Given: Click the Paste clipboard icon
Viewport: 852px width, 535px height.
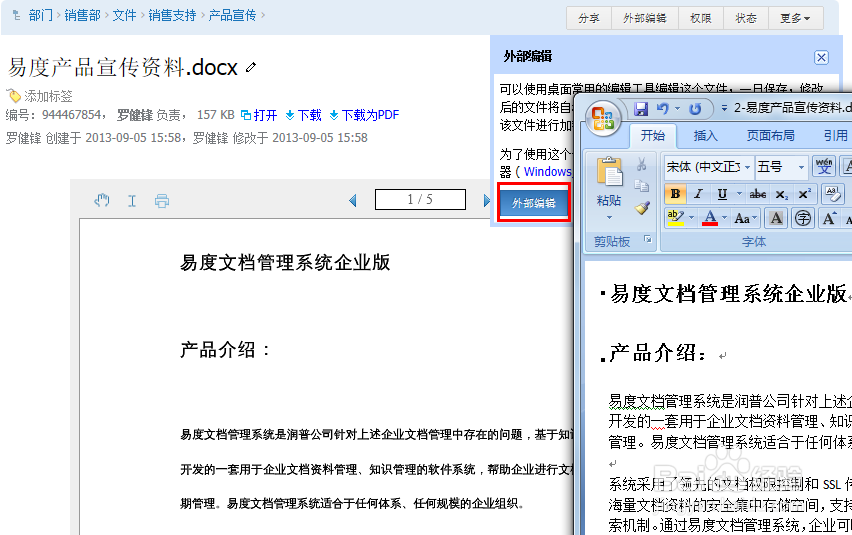Looking at the screenshot, I should [x=609, y=173].
